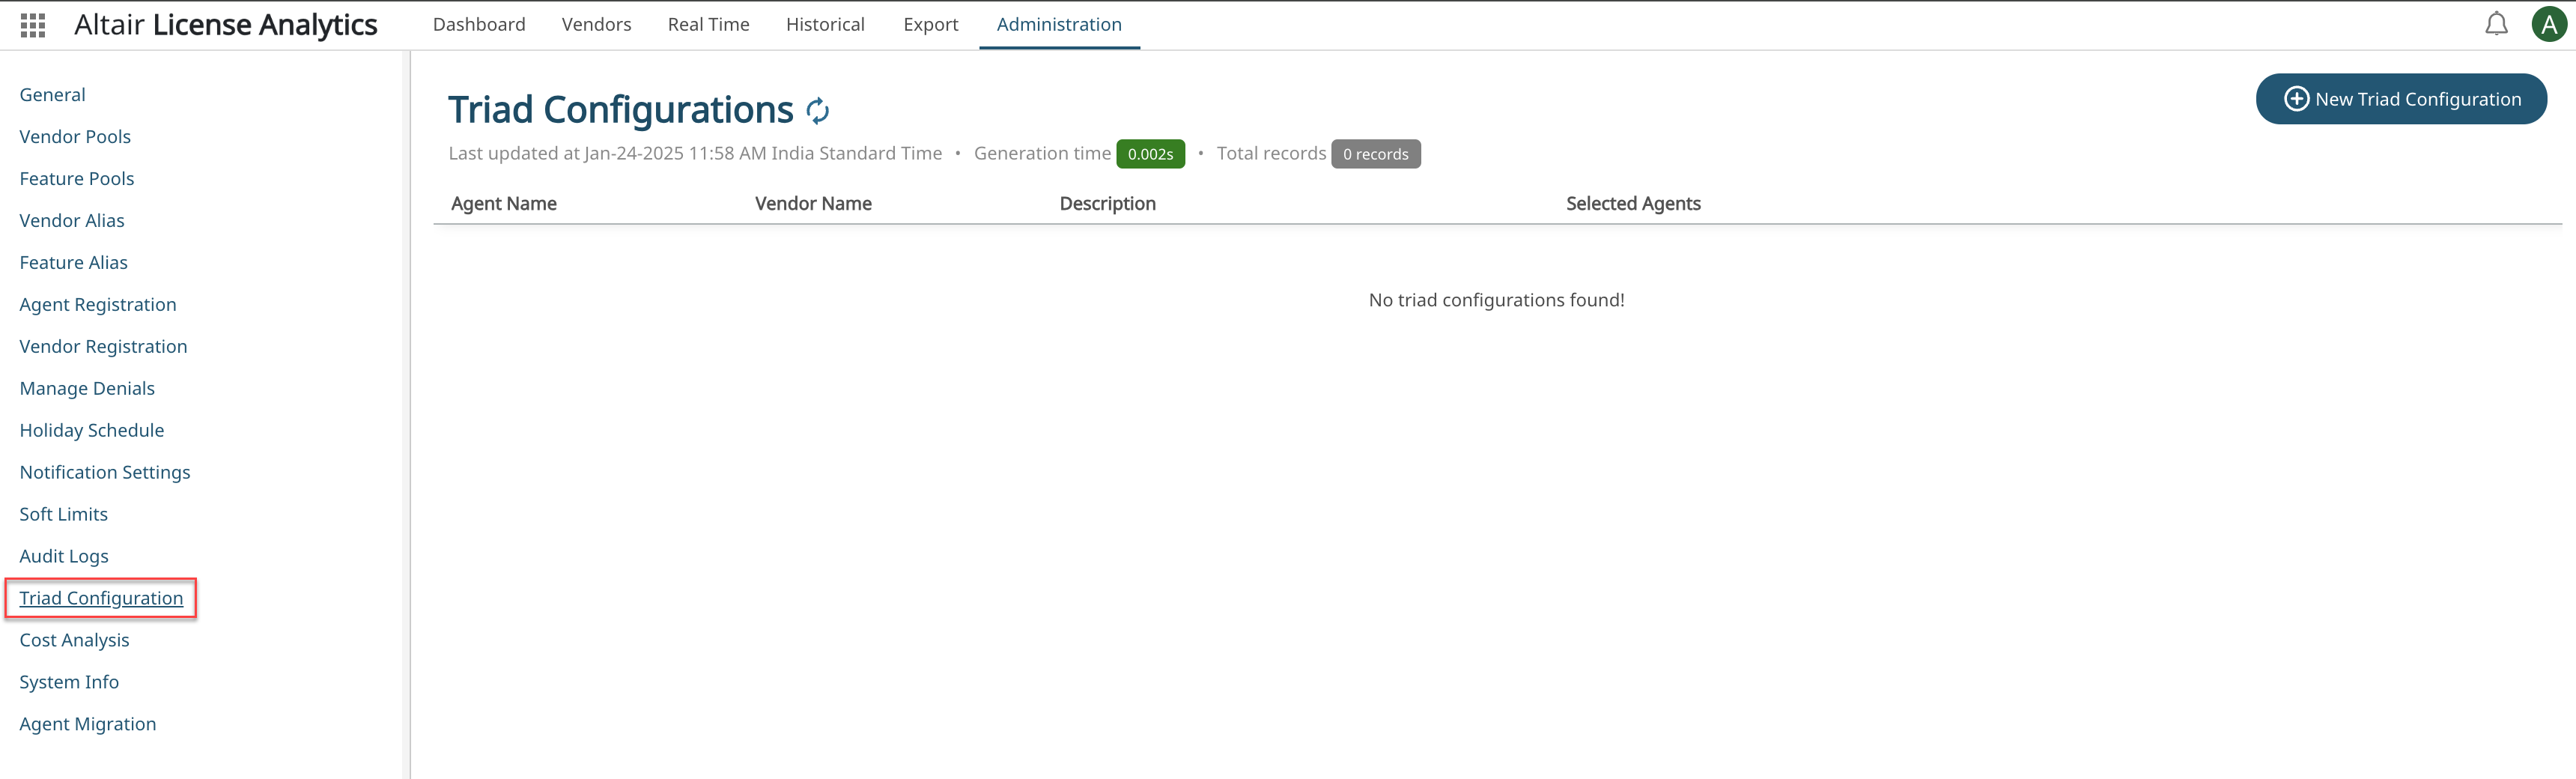Open Manage Denials
Screen dimensions: 2576x779
tap(87, 389)
